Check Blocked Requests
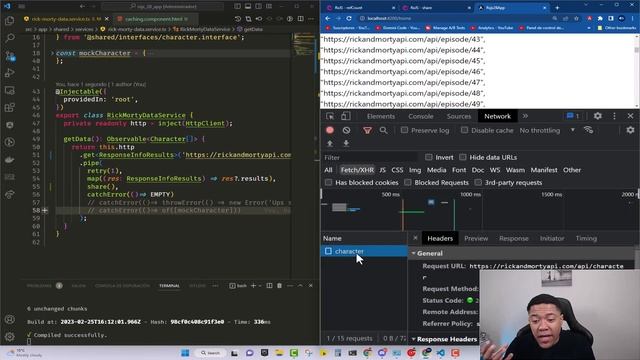This screenshot has height=360, width=640. tap(407, 182)
